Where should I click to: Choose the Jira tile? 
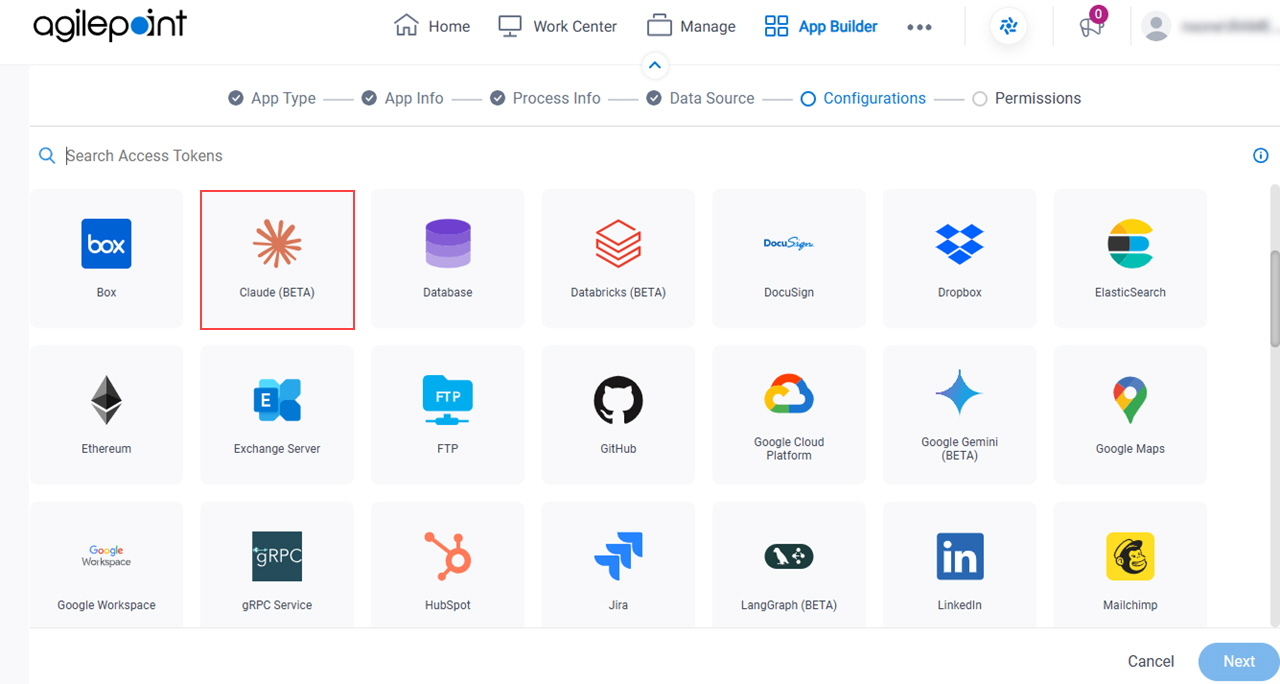[x=618, y=565]
